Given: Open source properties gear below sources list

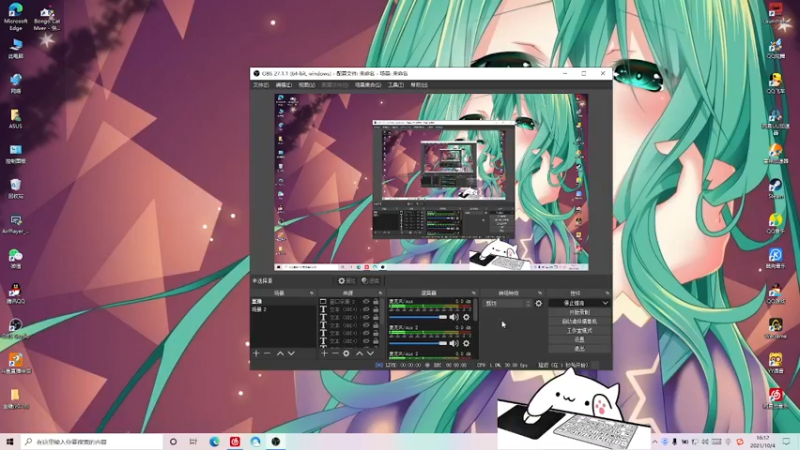Looking at the screenshot, I should pyautogui.click(x=346, y=353).
